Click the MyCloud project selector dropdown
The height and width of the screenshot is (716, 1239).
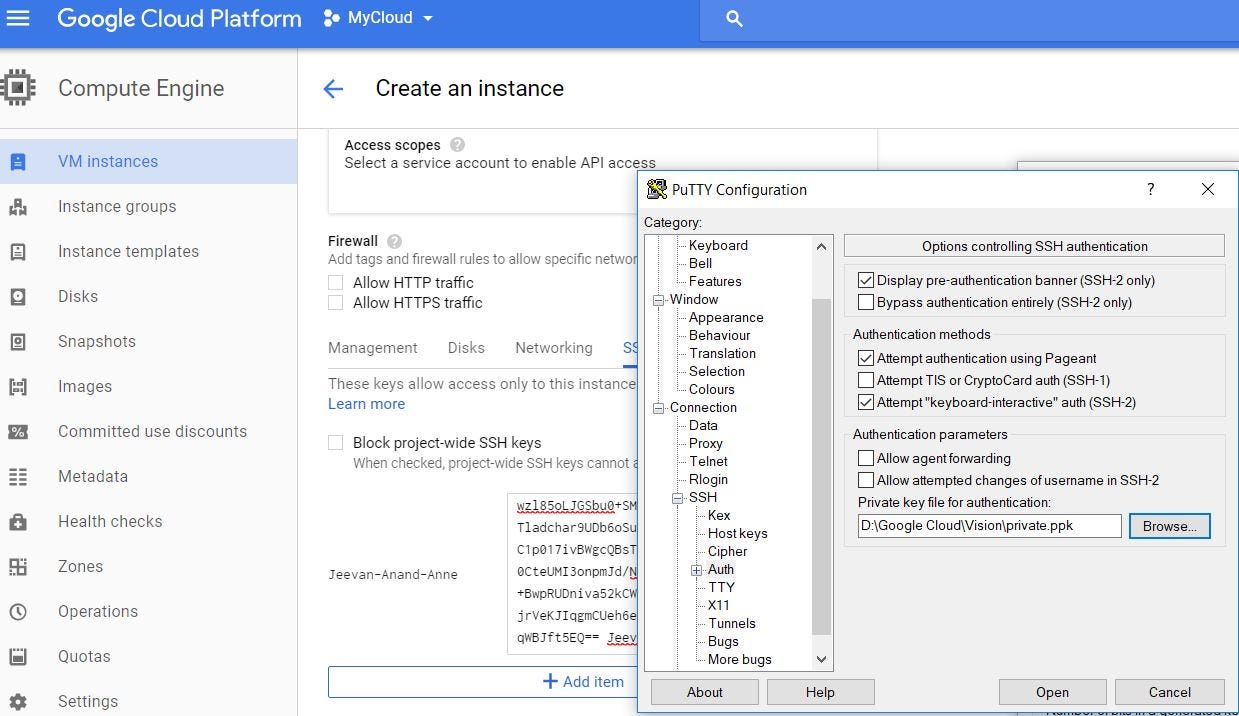[379, 18]
